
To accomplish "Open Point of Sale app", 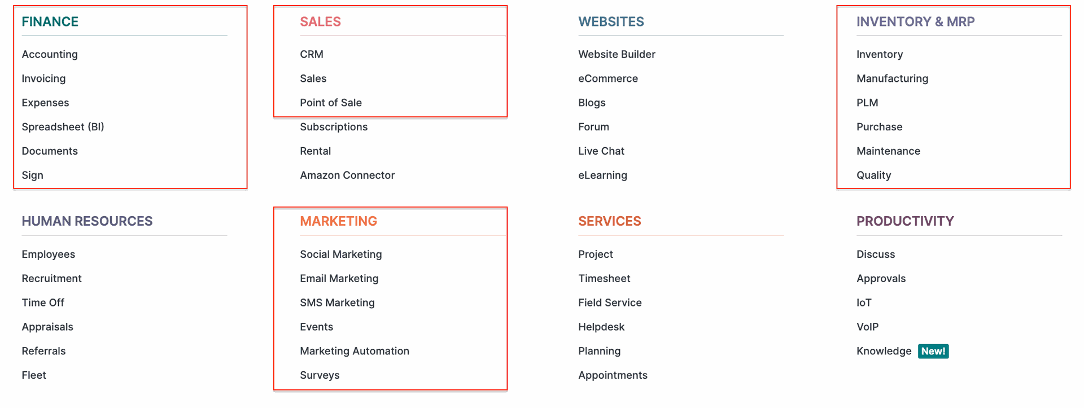I will point(330,103).
